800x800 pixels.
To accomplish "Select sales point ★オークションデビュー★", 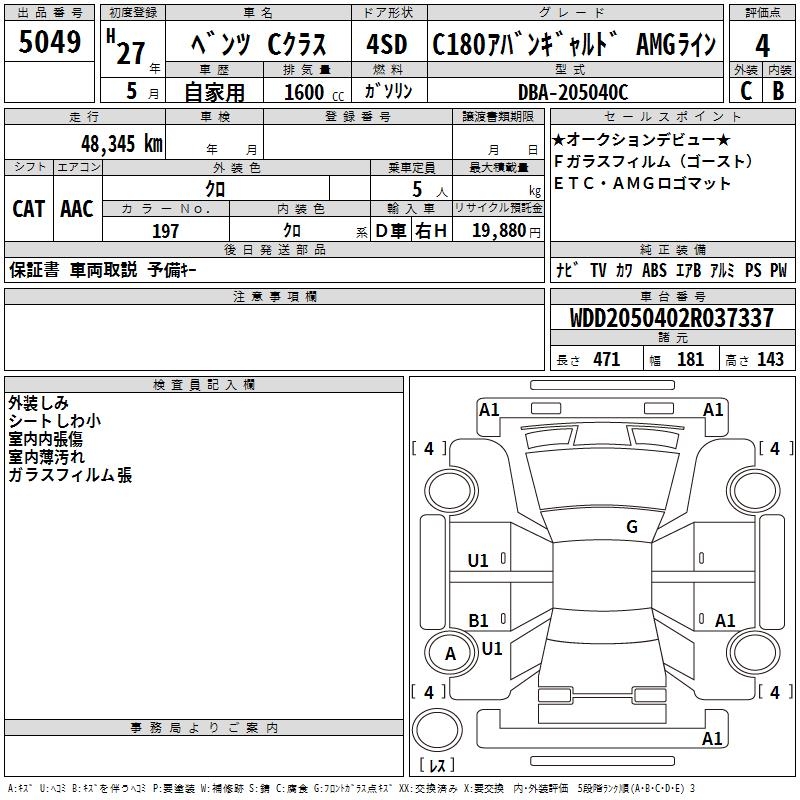I will [x=641, y=139].
